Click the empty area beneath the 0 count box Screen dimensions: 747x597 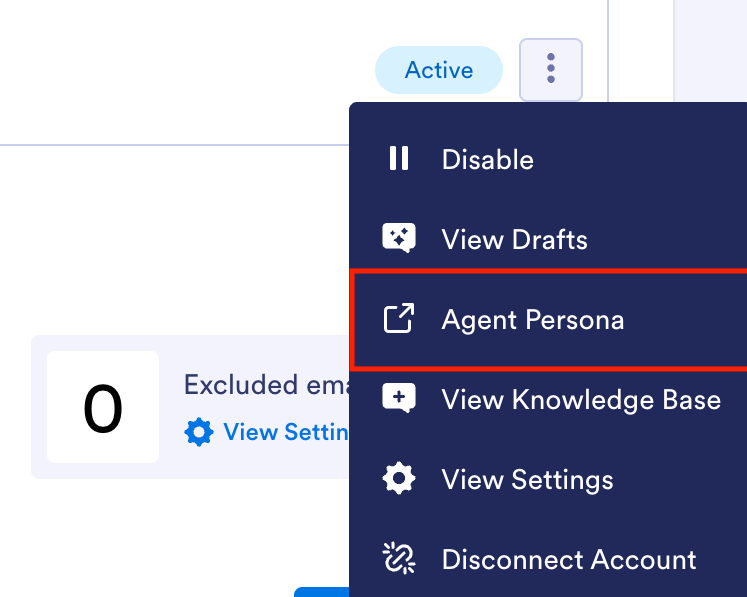[x=103, y=530]
